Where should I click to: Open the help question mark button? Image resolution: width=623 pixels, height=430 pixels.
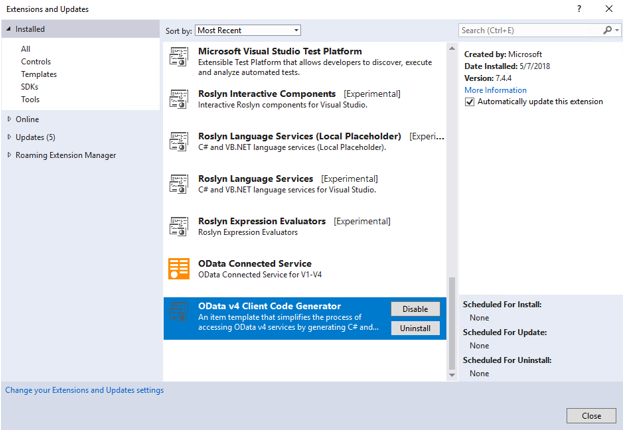click(579, 9)
